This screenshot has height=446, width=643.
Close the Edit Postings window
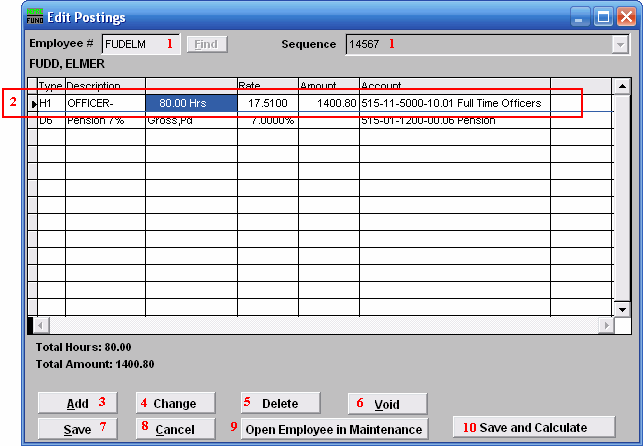click(x=623, y=16)
